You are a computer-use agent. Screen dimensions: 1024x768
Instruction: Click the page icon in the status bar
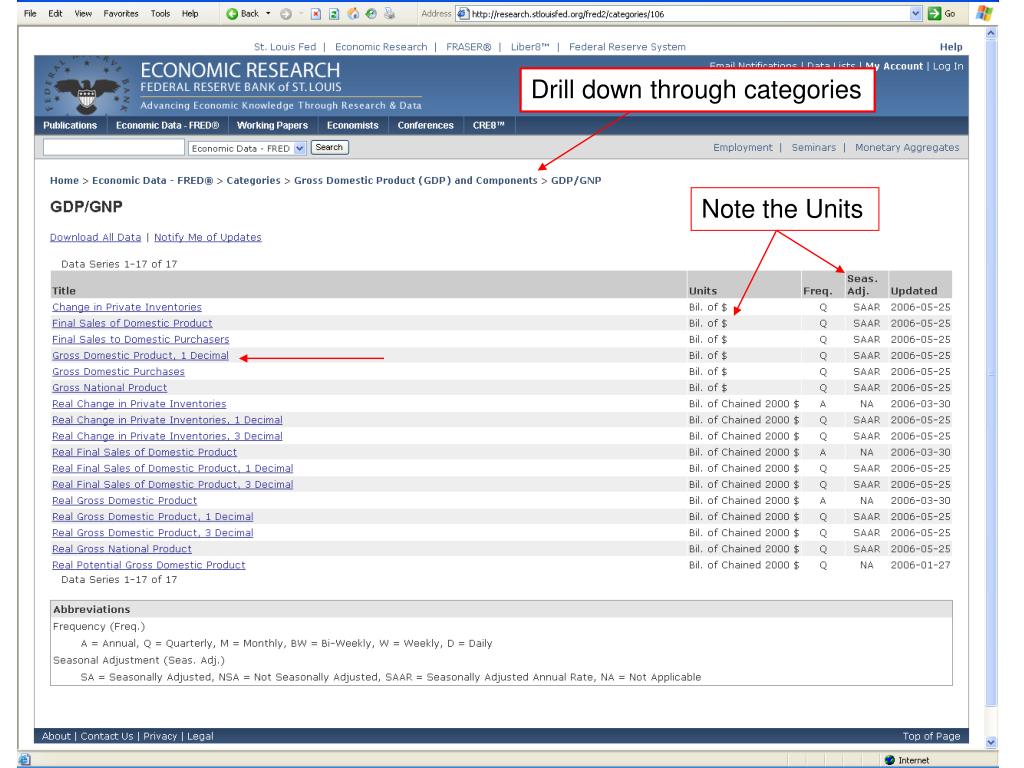click(25, 760)
